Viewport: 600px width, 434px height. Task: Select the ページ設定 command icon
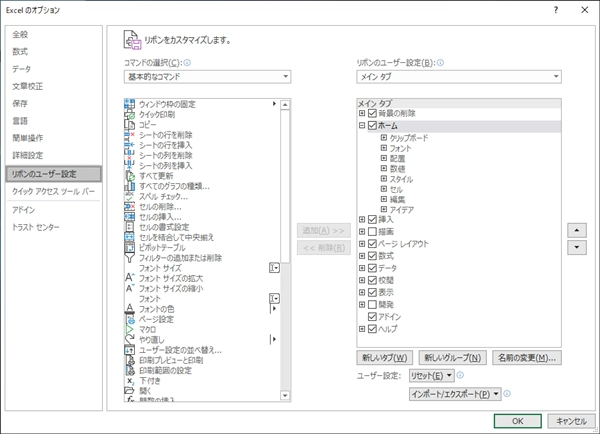pyautogui.click(x=130, y=319)
